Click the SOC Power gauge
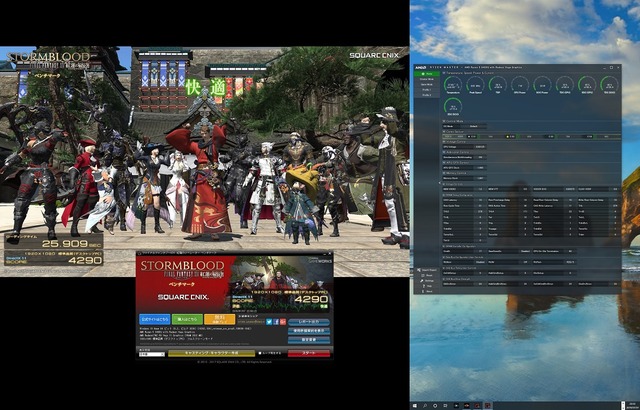This screenshot has width=640, height=410. (542, 85)
